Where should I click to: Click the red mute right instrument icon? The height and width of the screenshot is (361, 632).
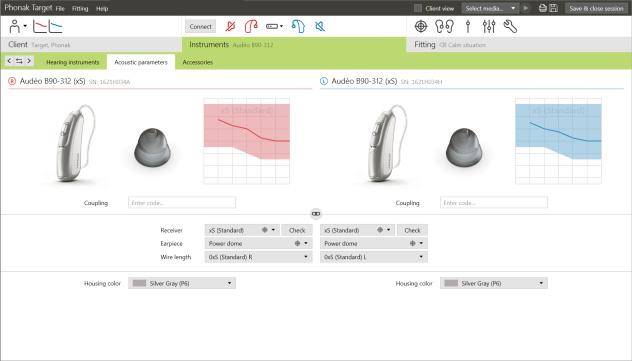tap(231, 27)
